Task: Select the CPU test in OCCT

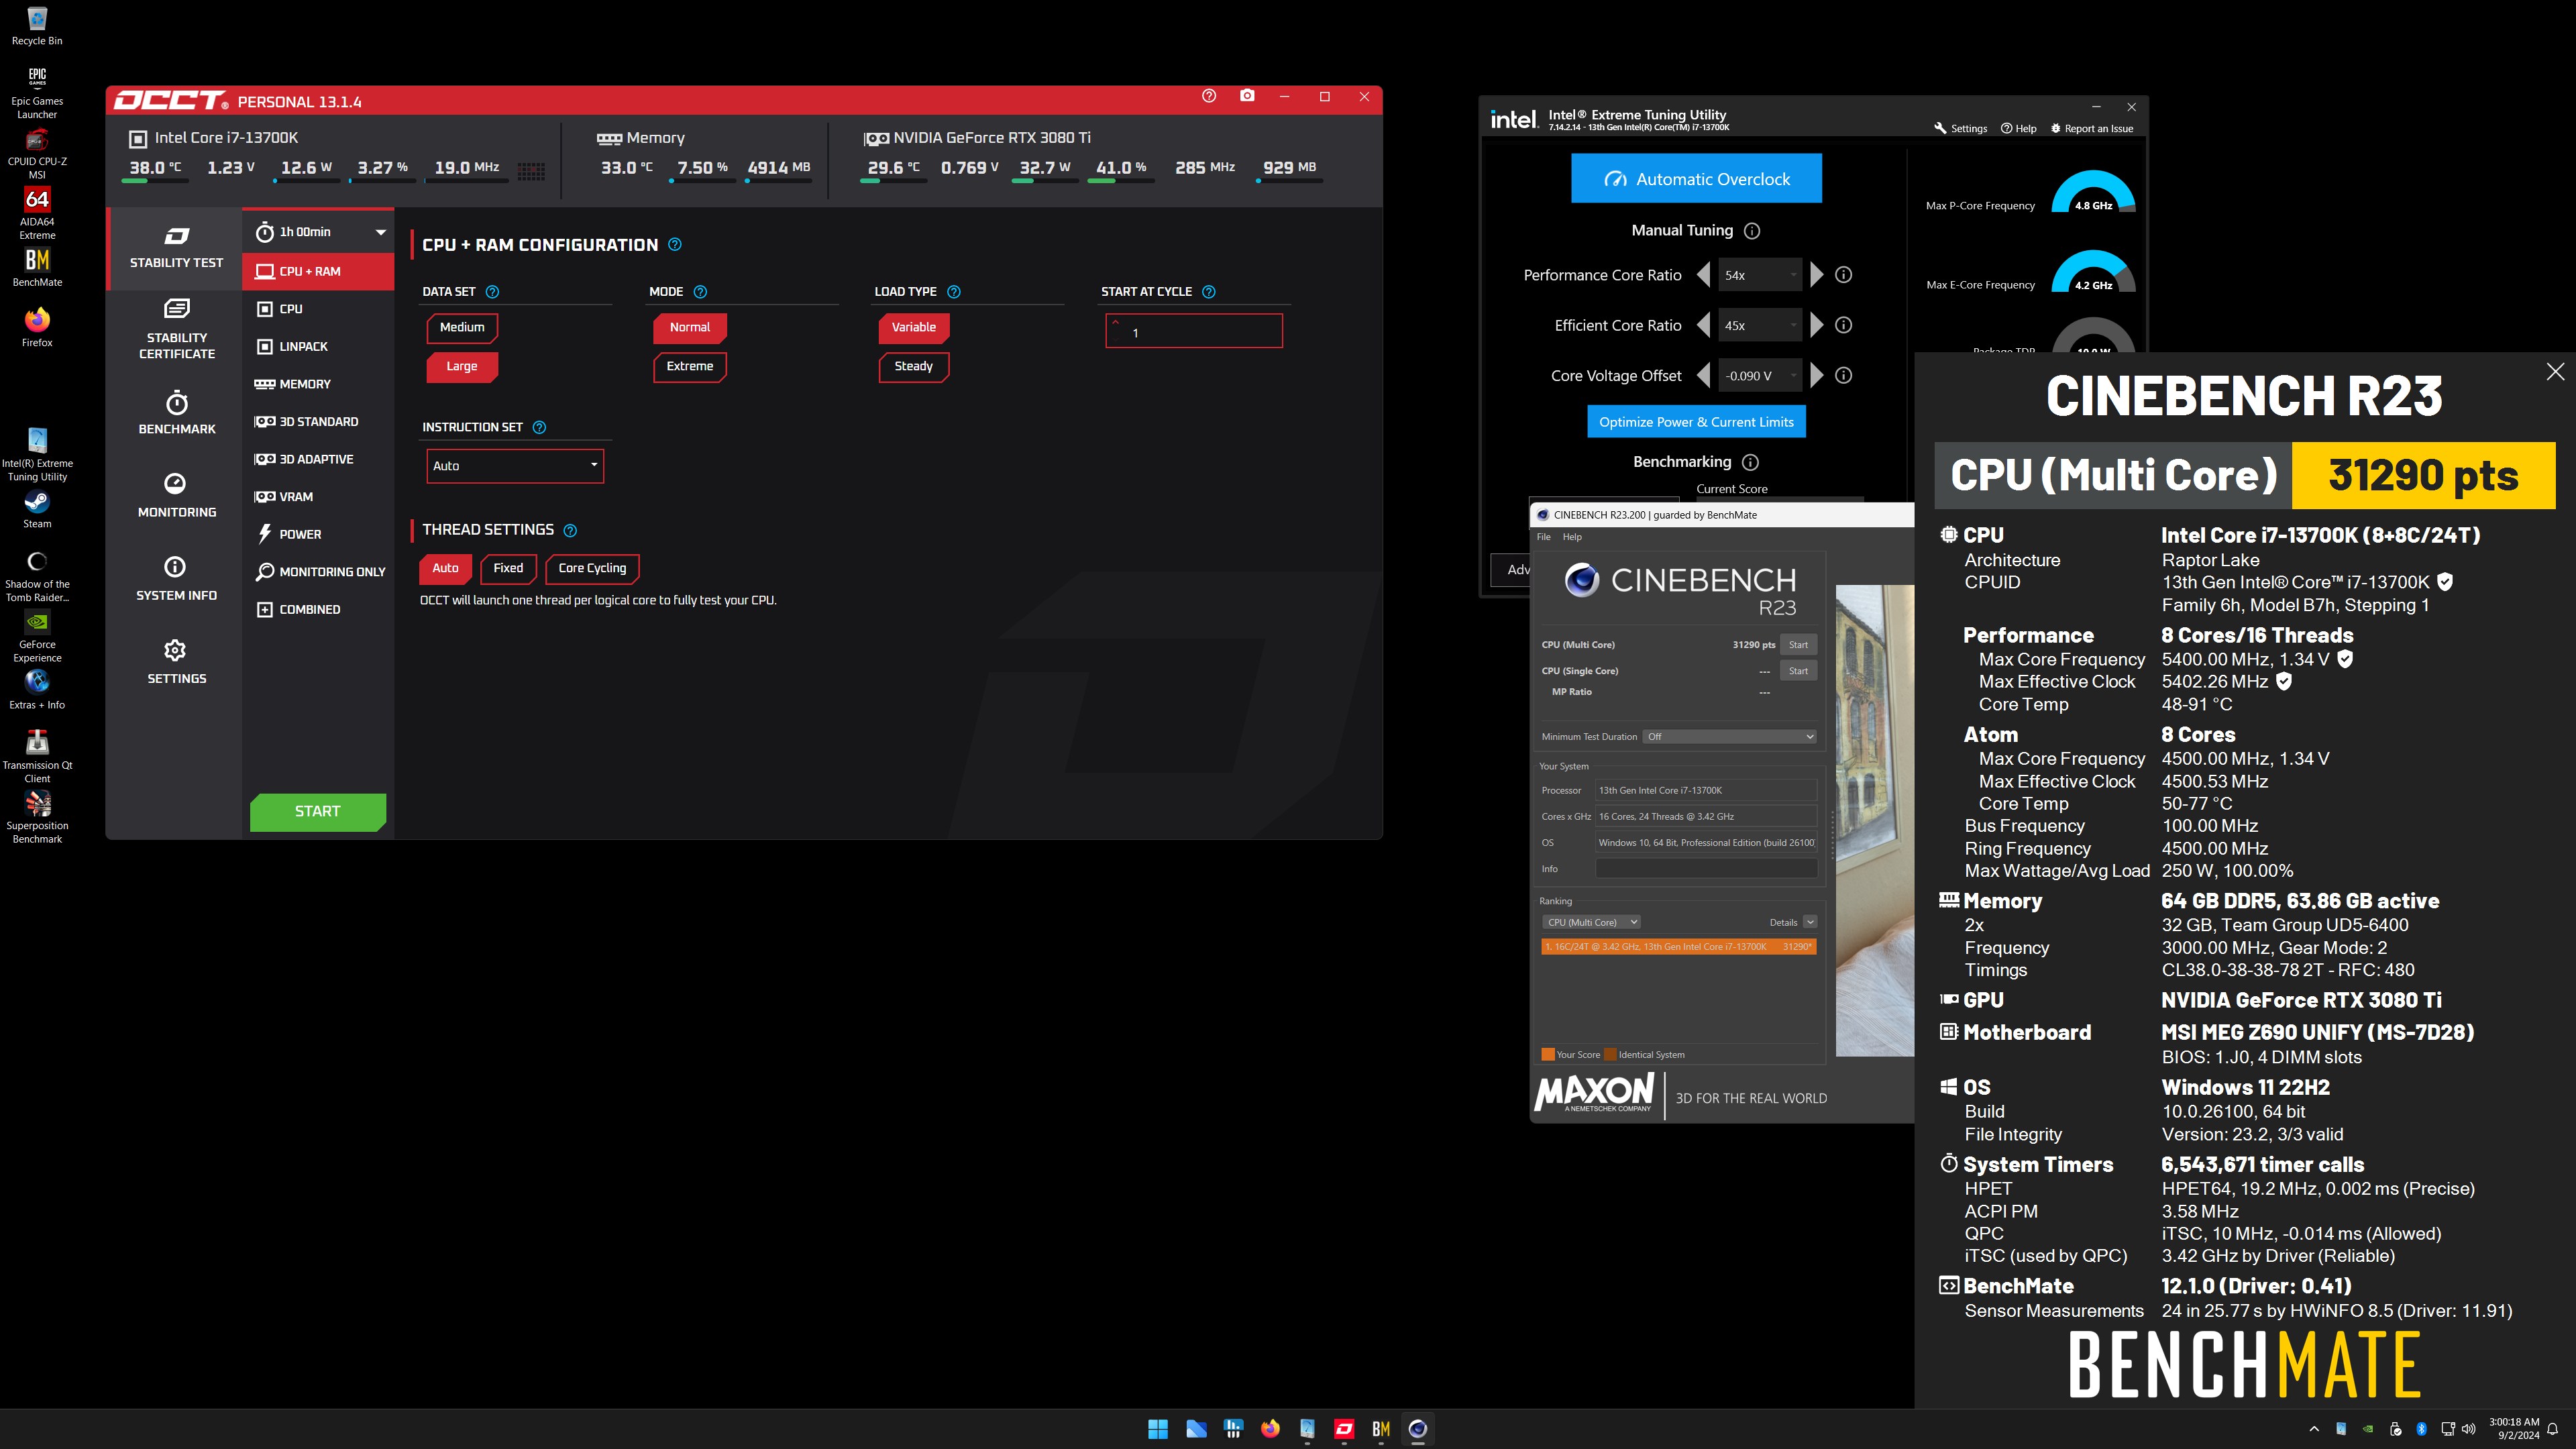Action: 319,309
